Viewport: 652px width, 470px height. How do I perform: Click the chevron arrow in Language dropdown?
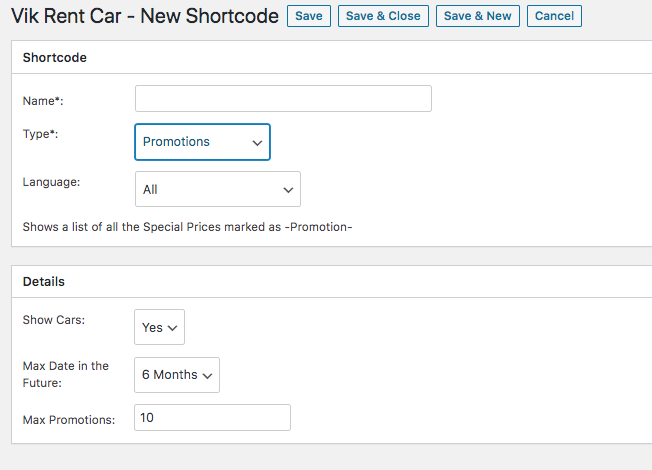point(288,190)
